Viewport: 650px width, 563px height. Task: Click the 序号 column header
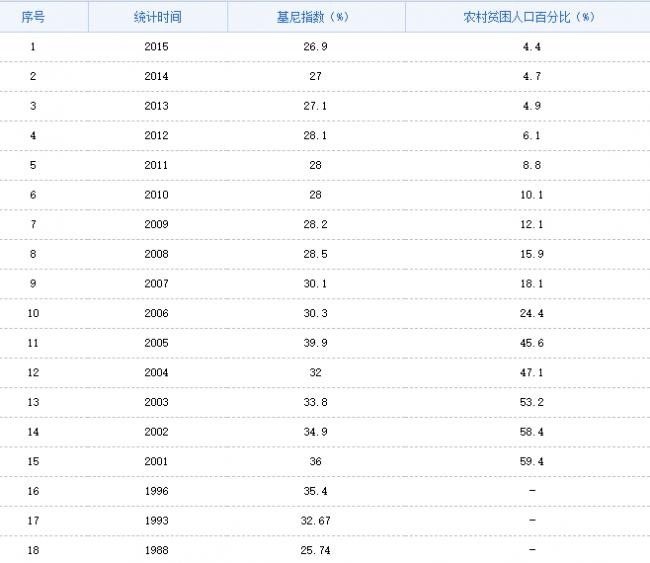coord(34,17)
